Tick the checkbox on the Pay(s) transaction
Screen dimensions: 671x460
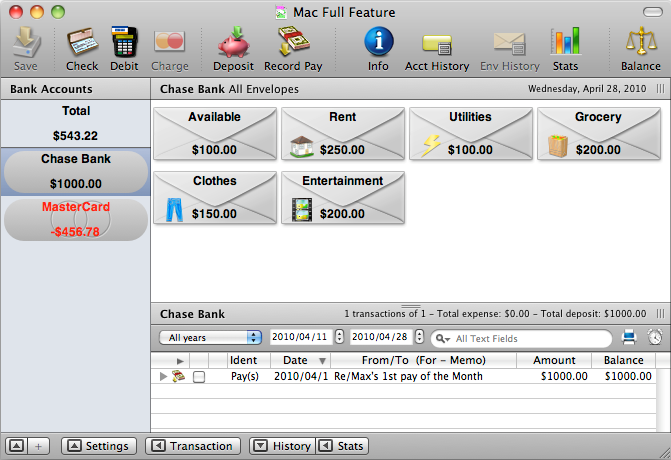pos(199,377)
